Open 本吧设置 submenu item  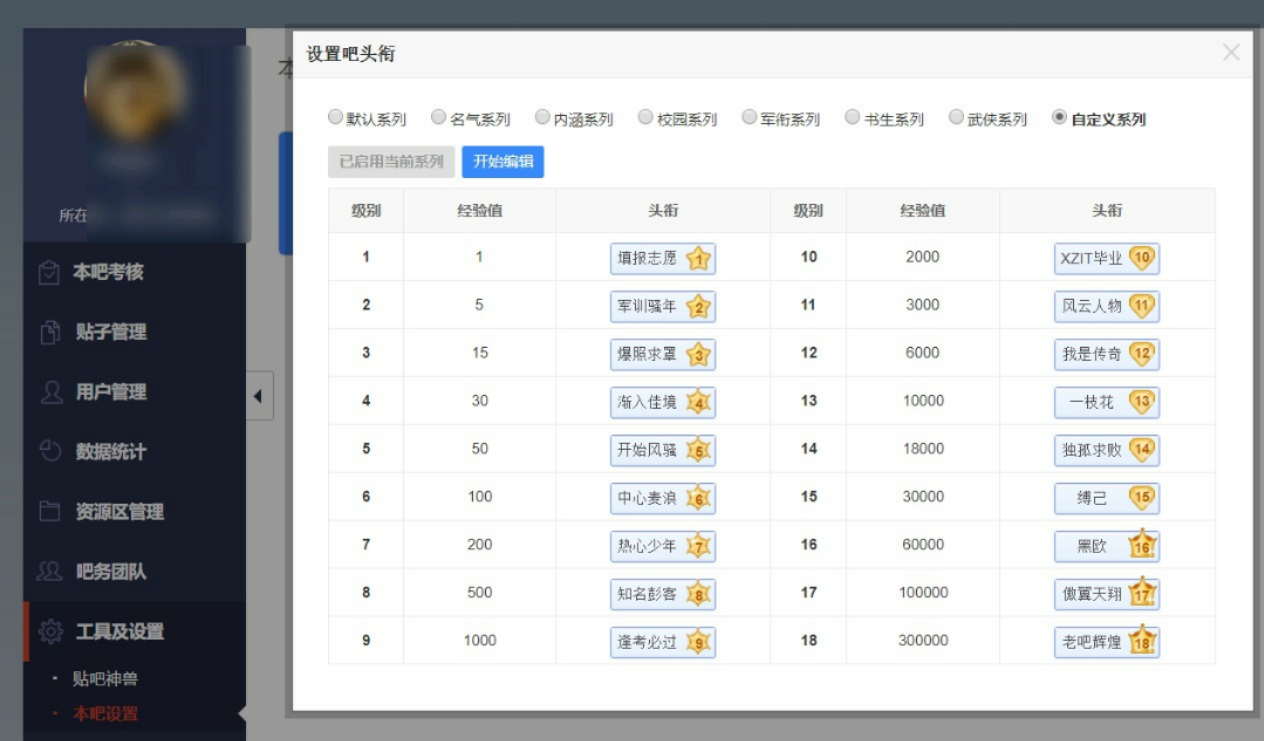click(x=105, y=714)
